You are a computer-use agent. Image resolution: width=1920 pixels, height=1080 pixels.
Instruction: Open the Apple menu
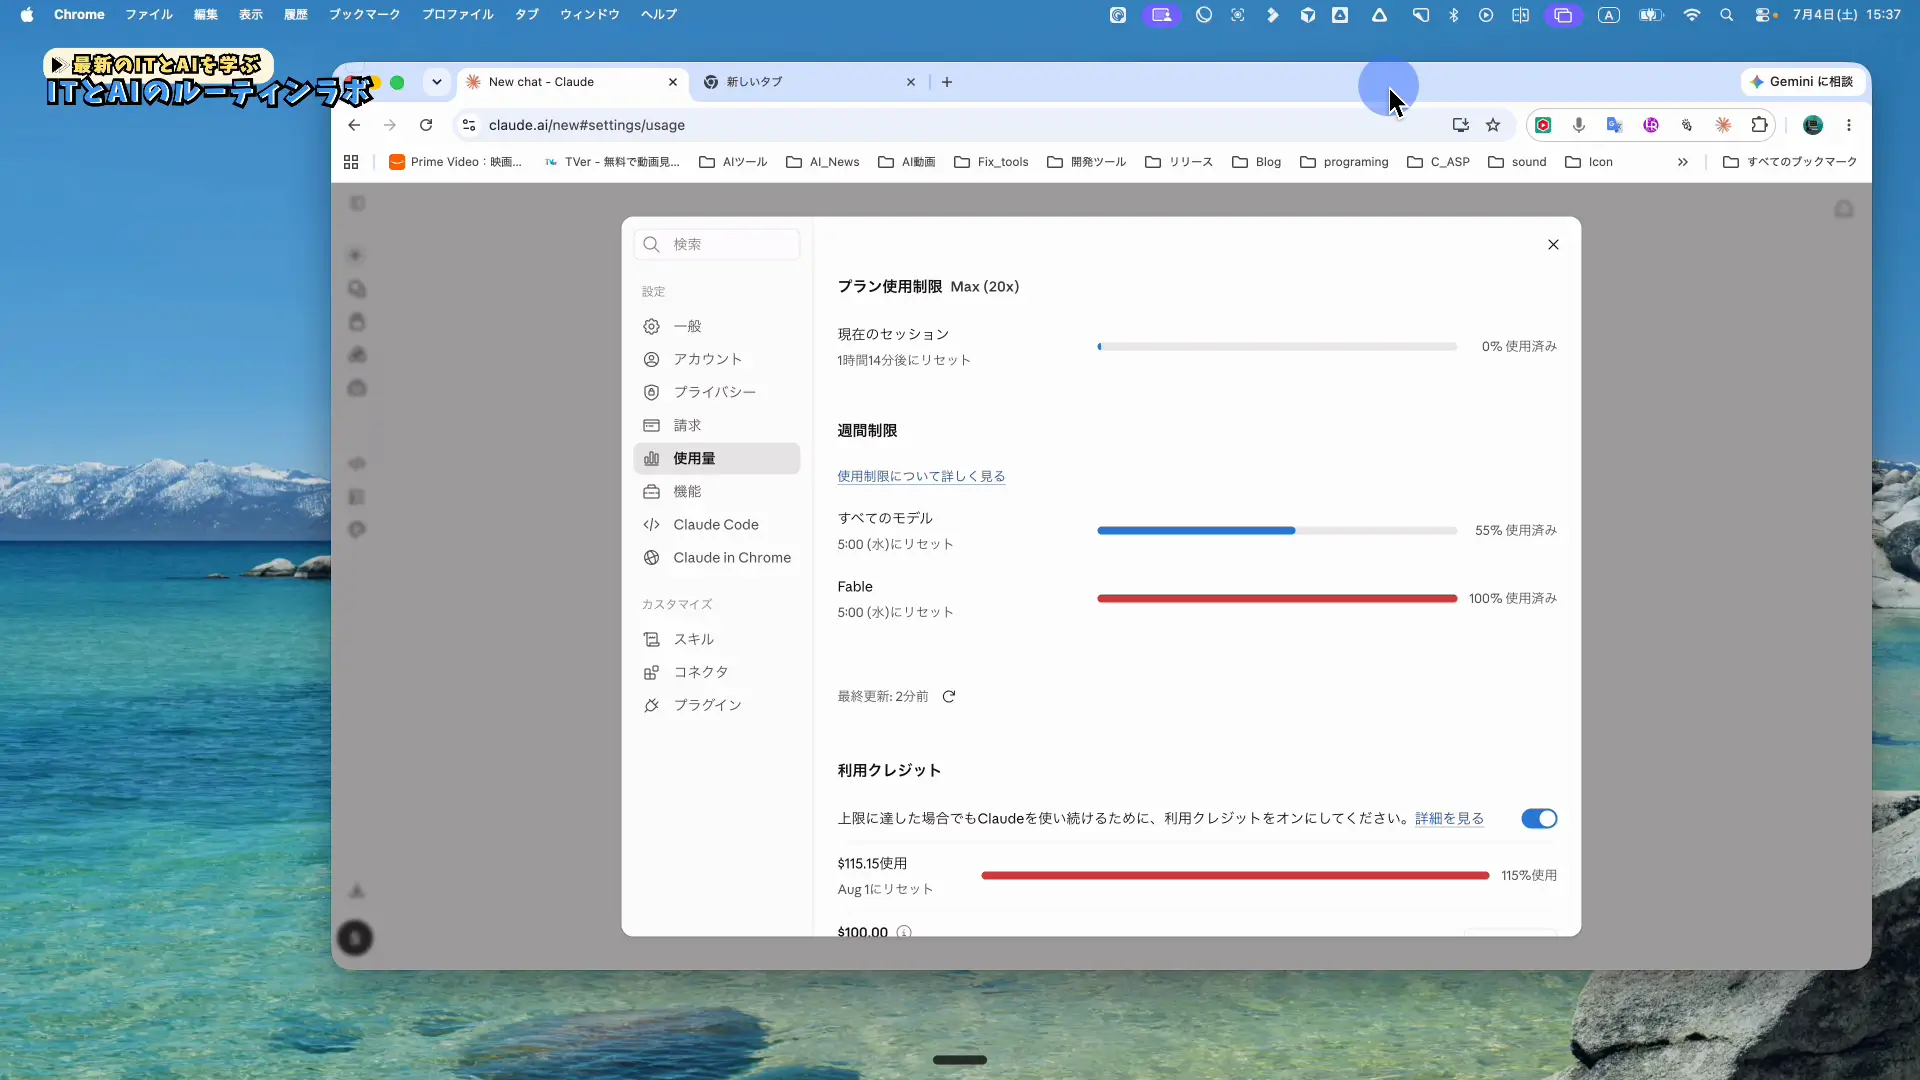click(27, 15)
